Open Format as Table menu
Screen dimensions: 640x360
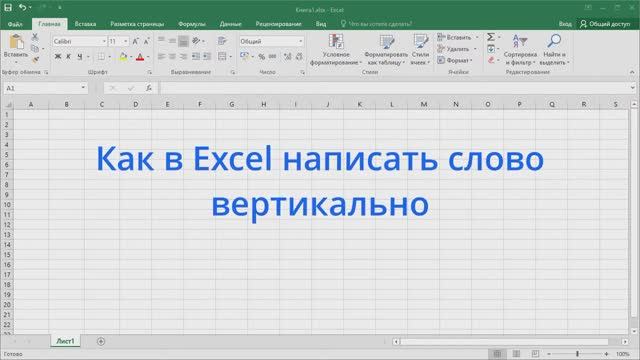(x=385, y=50)
